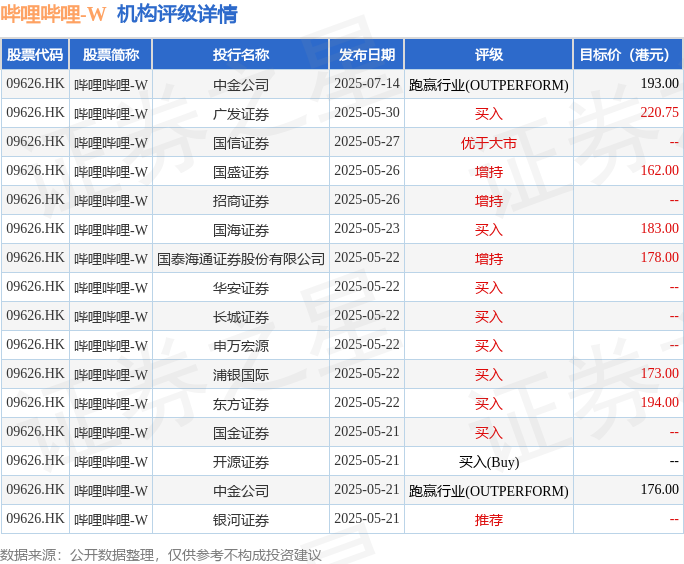Click target price 176.00

tap(660, 489)
